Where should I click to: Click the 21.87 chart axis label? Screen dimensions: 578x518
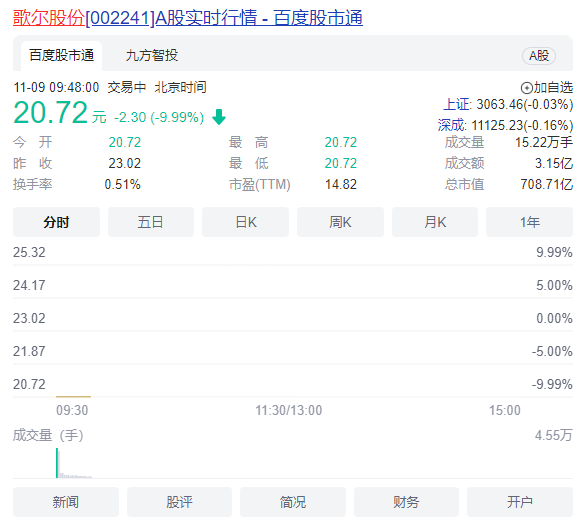[29, 351]
